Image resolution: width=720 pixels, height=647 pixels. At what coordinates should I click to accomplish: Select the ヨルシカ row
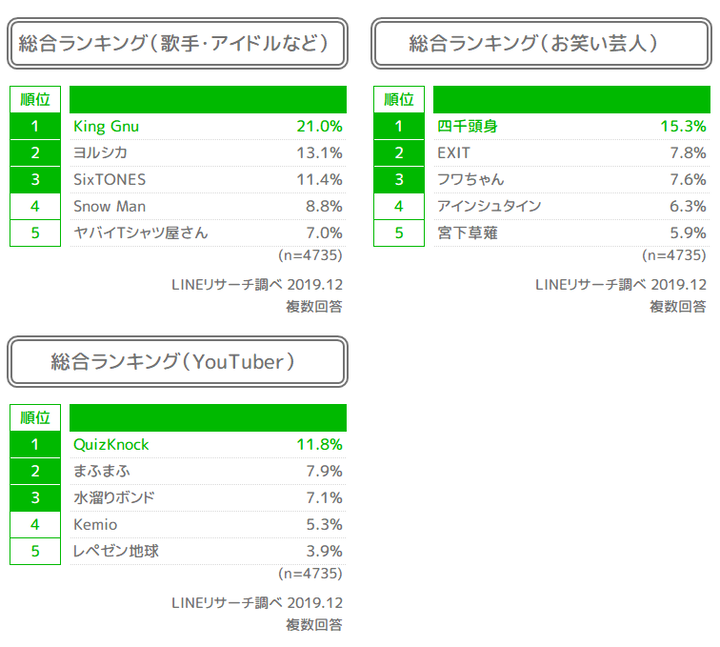100,153
